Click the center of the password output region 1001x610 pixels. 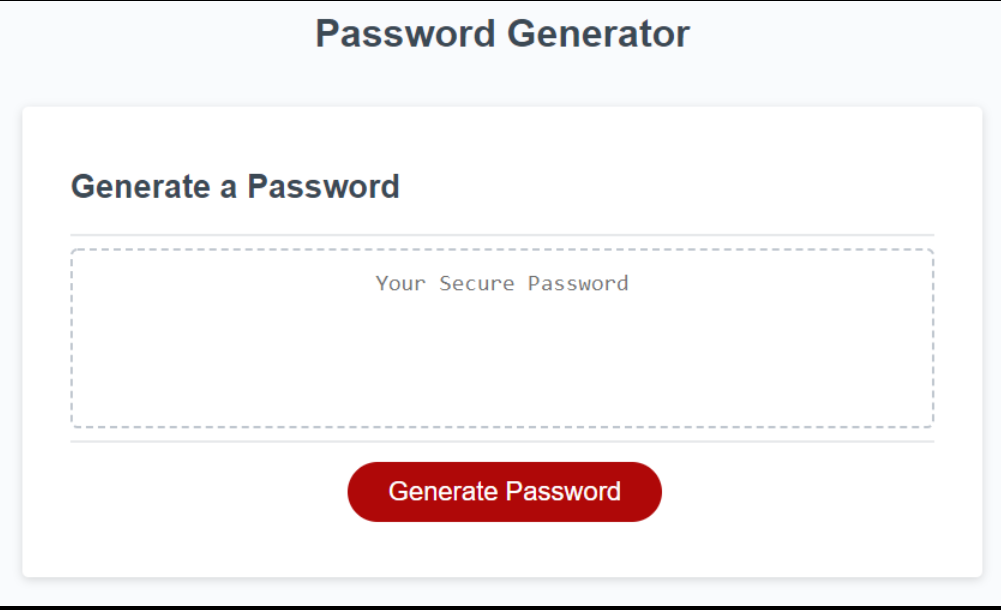pyautogui.click(x=502, y=337)
